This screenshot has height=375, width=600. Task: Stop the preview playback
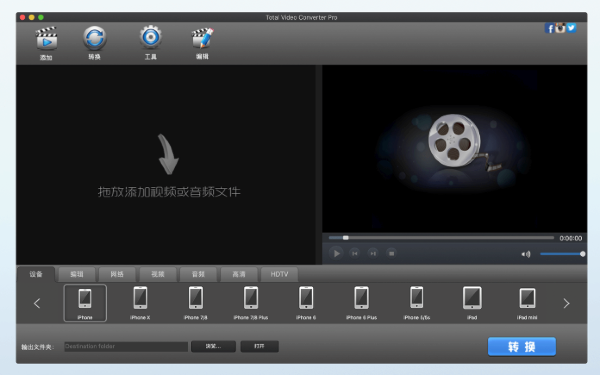point(391,253)
